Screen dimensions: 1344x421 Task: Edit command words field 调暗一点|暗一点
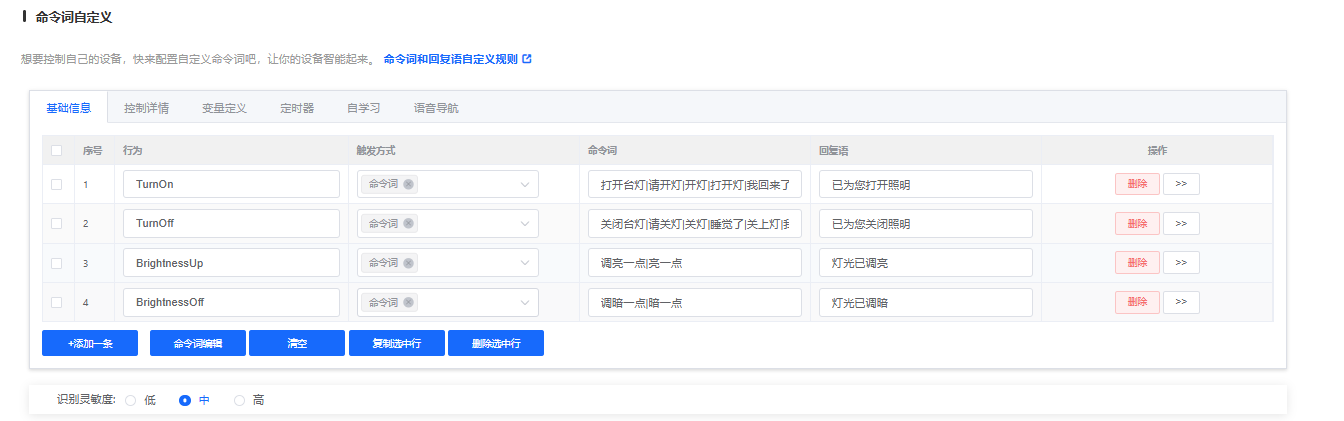(x=695, y=302)
